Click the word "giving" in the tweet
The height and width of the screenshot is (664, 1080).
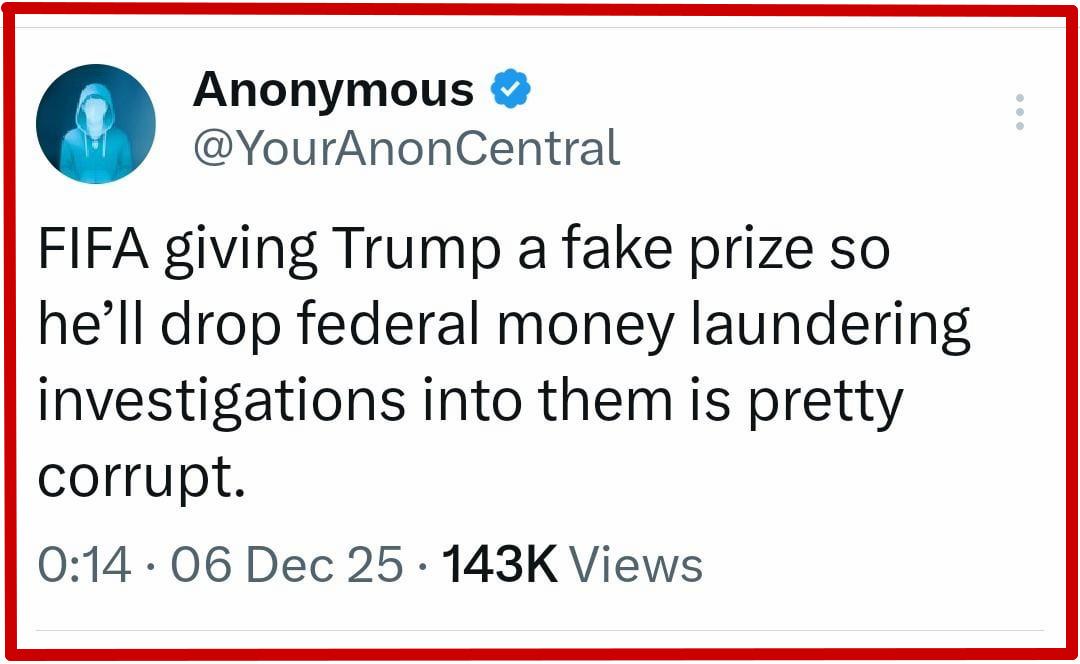[x=240, y=251]
